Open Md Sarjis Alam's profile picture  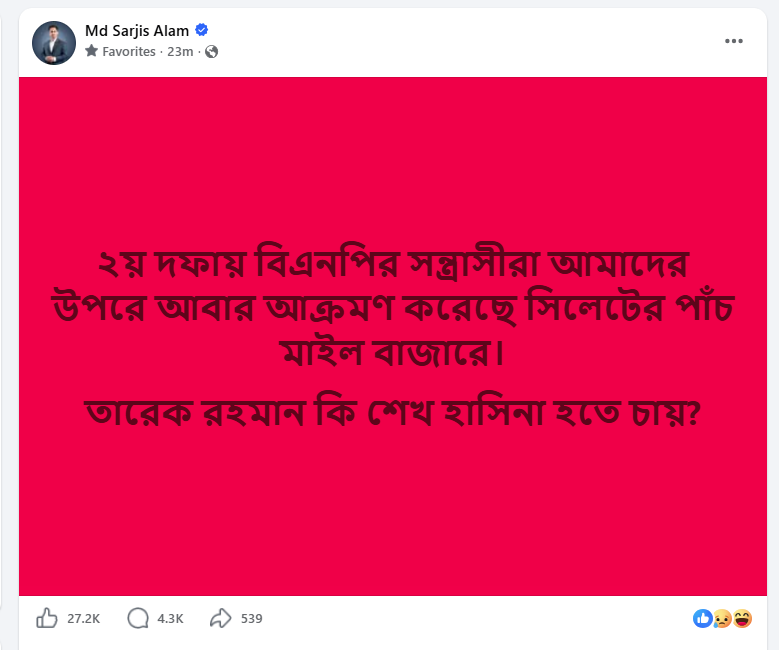pos(54,43)
